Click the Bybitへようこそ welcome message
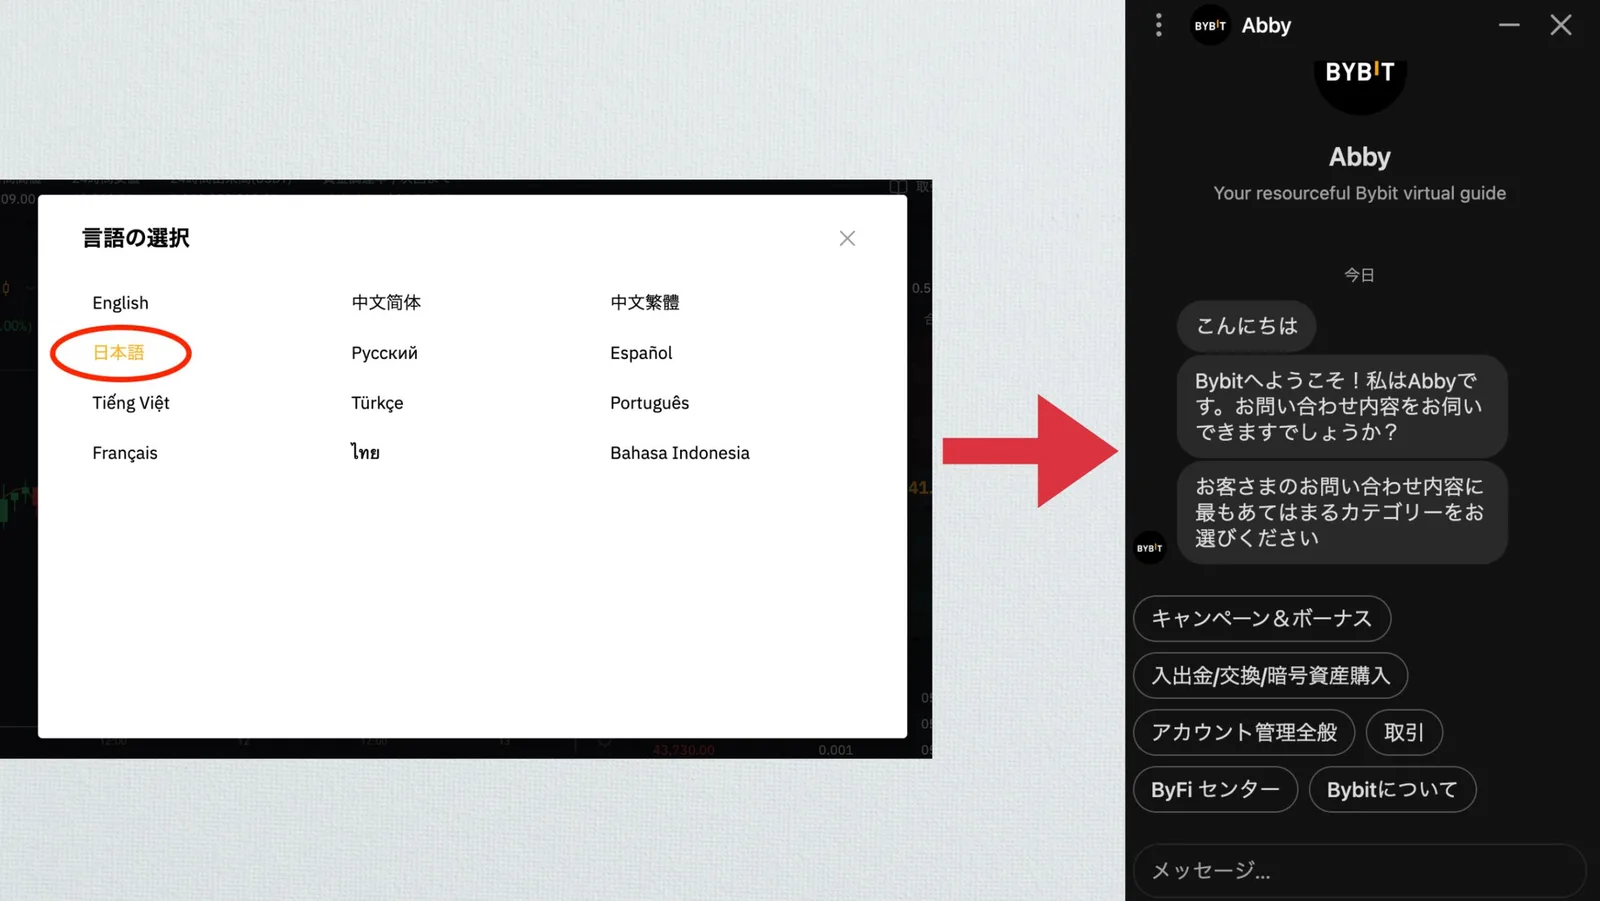This screenshot has width=1600, height=901. [1342, 406]
